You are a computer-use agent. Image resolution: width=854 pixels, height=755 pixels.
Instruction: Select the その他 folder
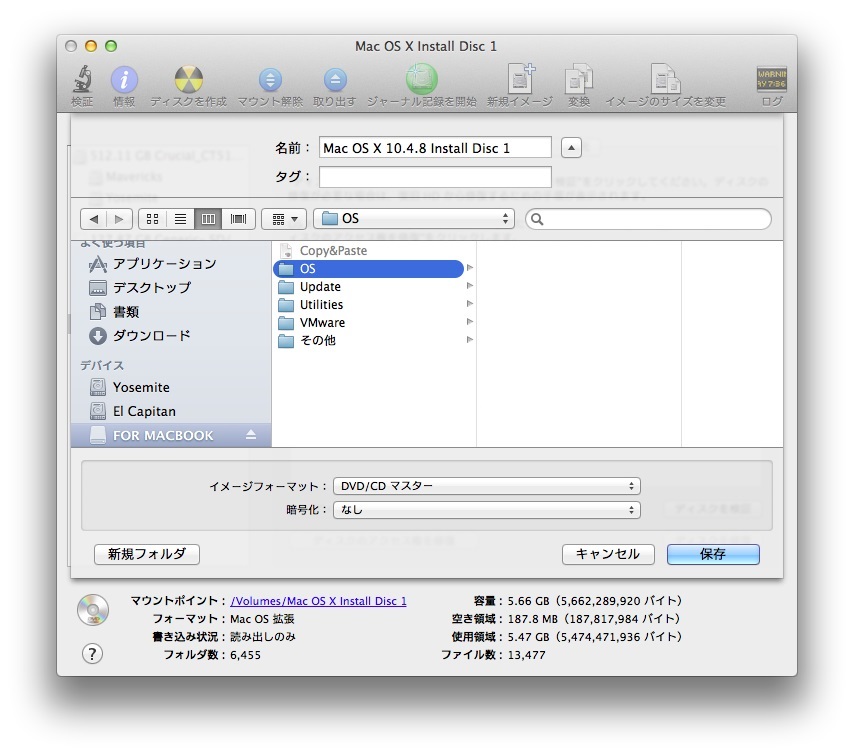(x=374, y=340)
